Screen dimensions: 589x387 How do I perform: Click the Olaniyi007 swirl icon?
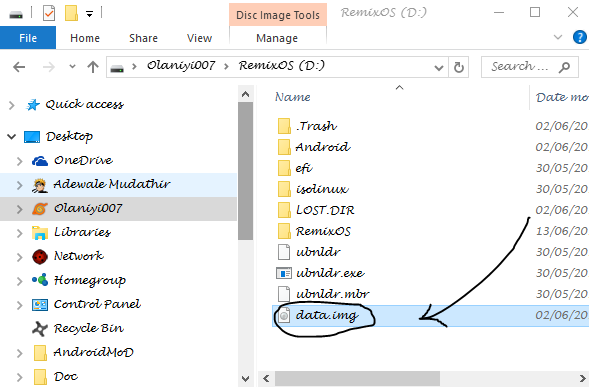coord(40,209)
